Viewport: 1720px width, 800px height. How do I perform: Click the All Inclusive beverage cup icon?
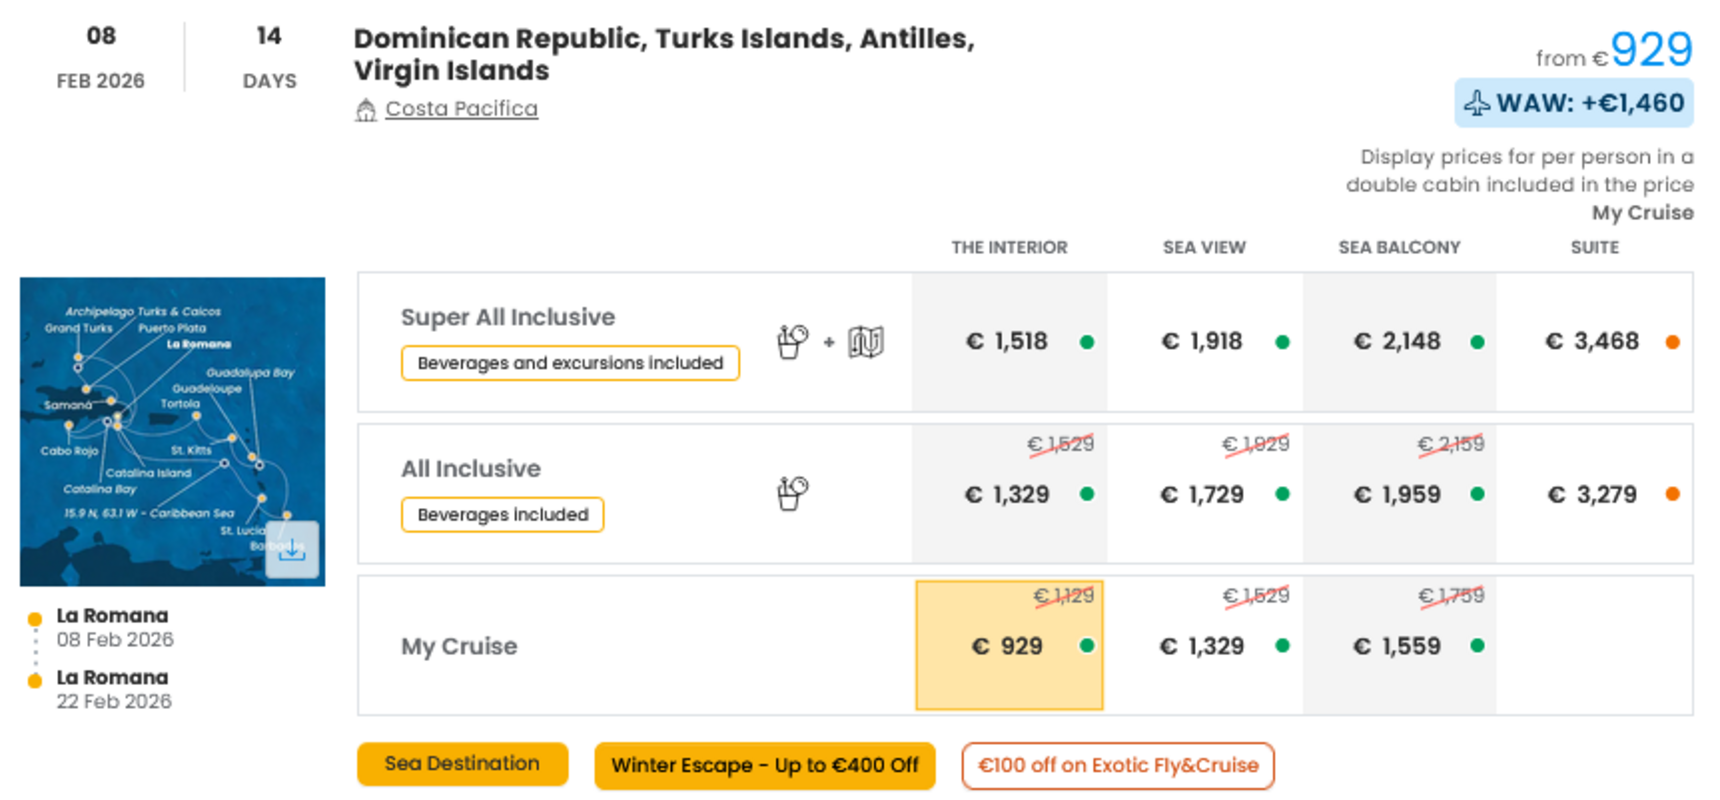point(792,493)
